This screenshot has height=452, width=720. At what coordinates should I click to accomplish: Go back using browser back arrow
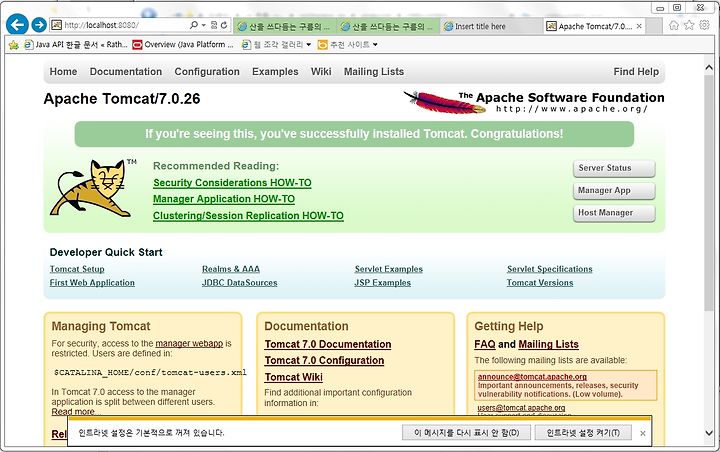pos(17,25)
